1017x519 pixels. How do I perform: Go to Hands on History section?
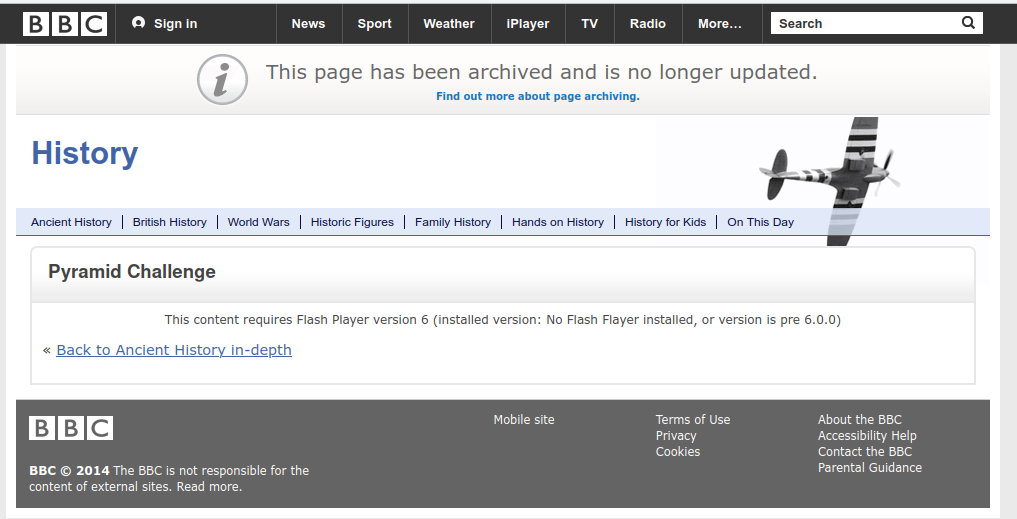tap(558, 222)
